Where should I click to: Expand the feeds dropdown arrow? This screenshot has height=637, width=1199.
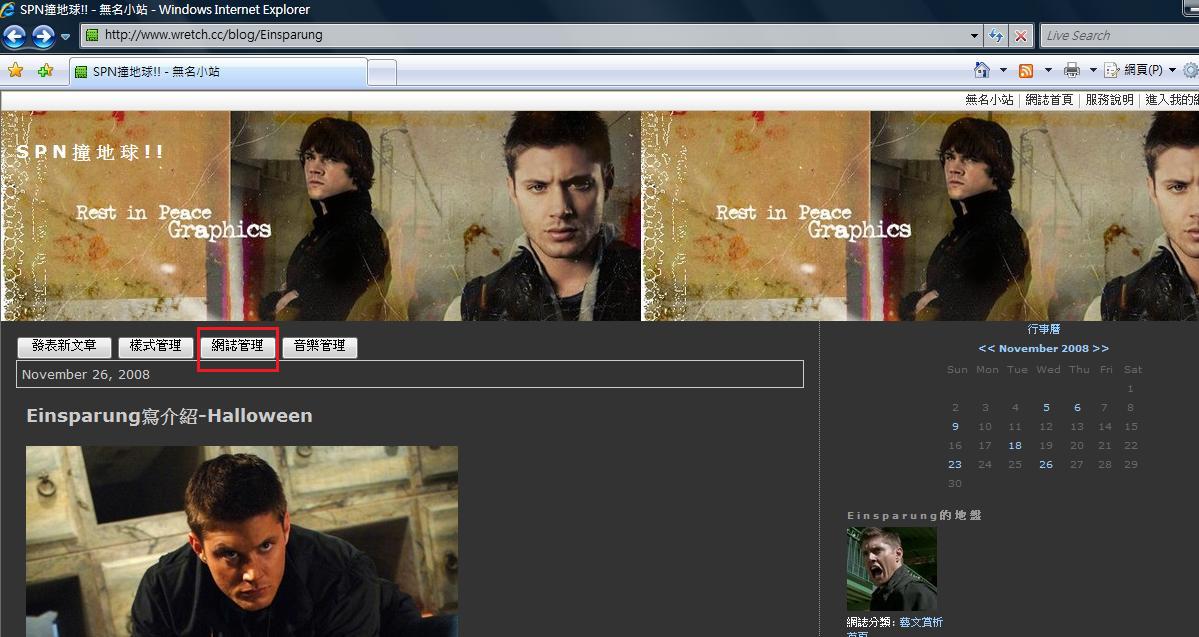coord(1048,70)
